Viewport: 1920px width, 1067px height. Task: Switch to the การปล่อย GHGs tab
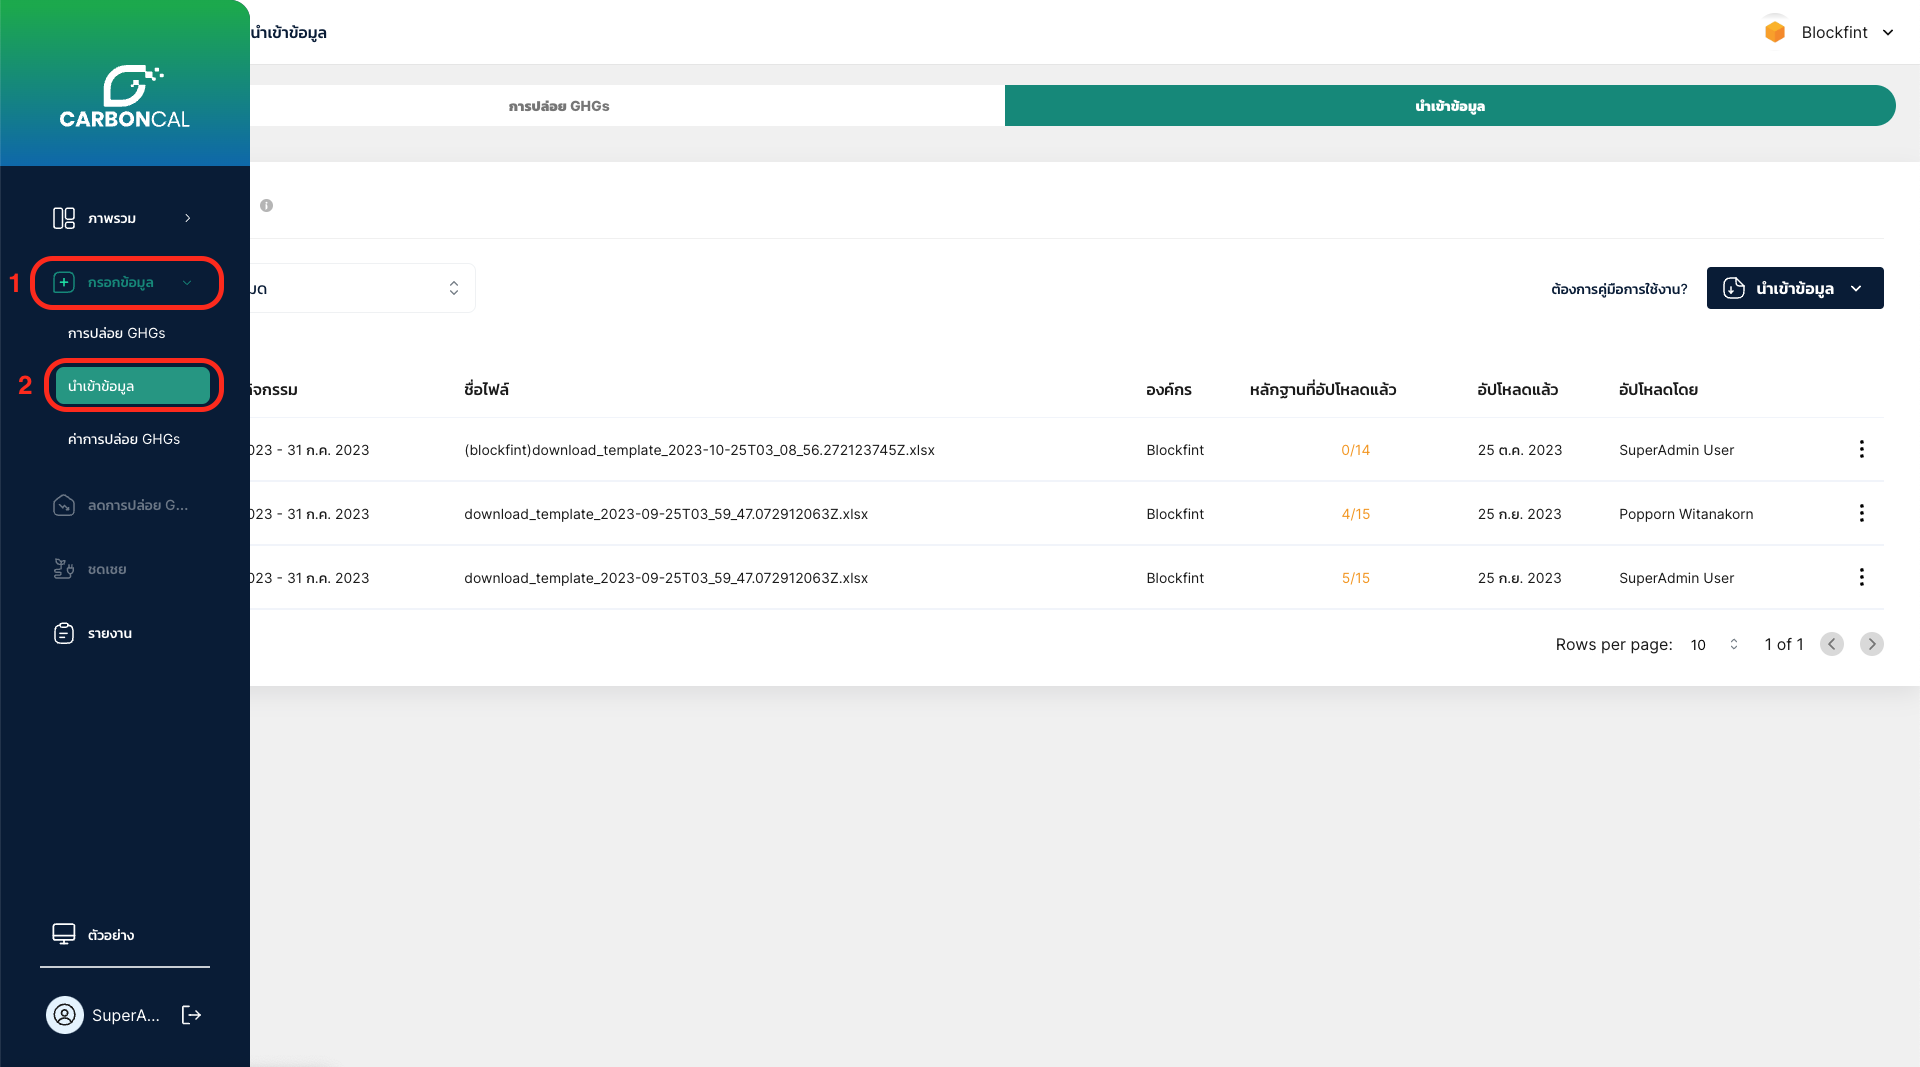(559, 106)
